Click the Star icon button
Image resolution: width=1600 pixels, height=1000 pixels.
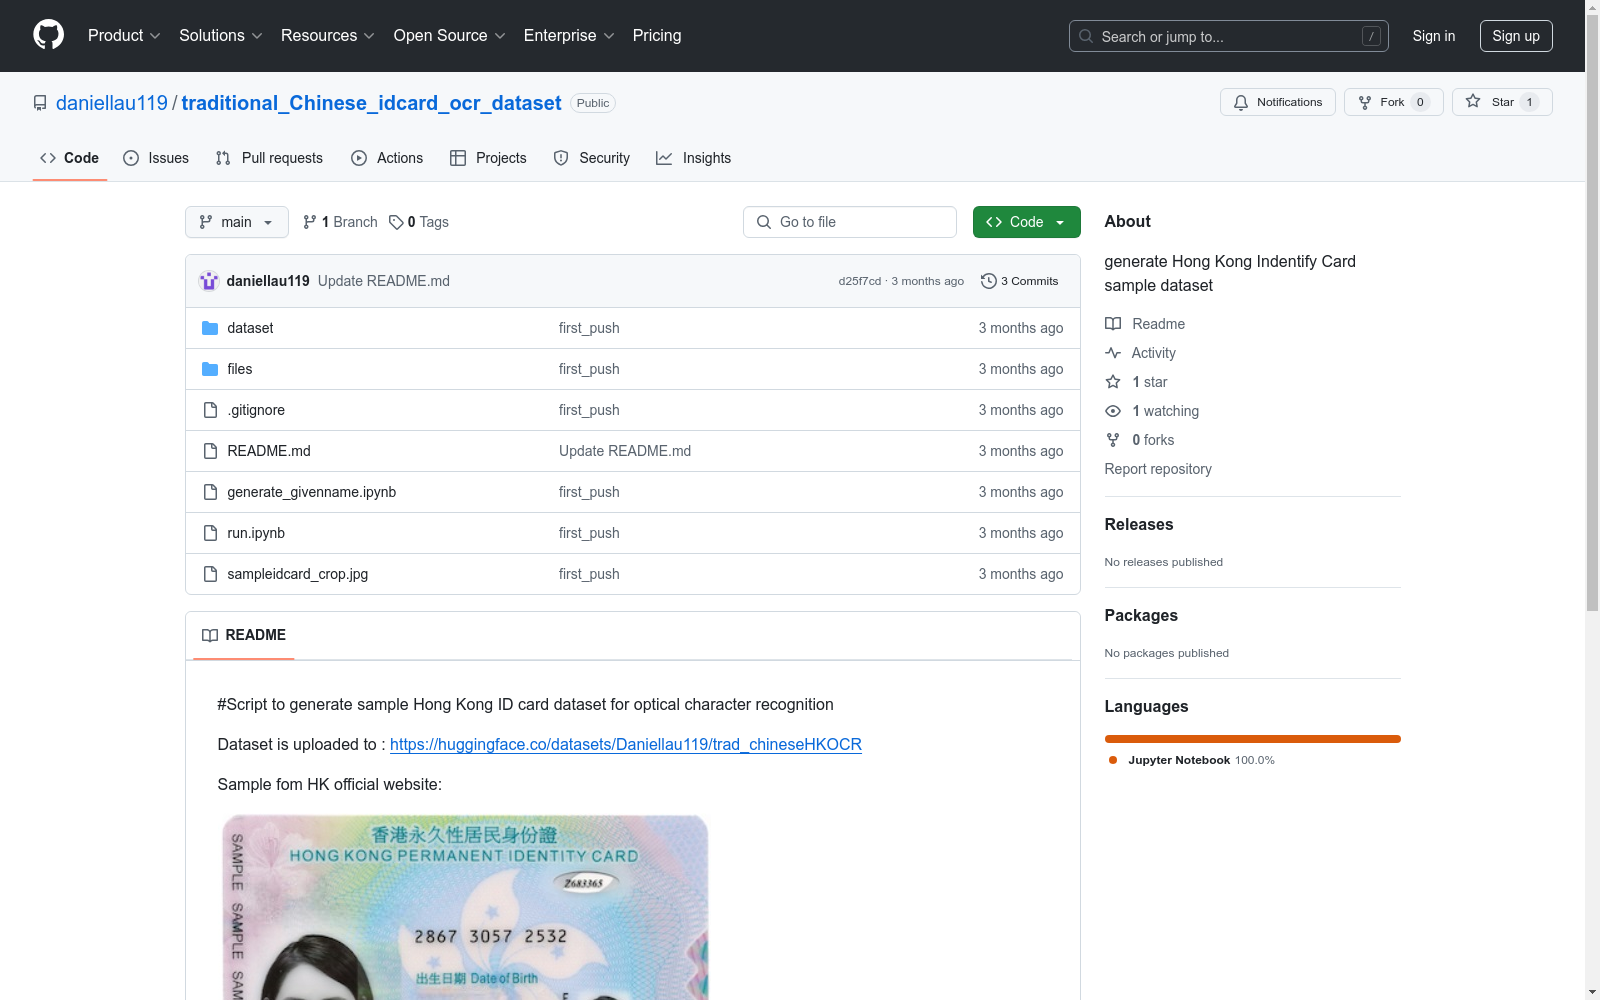(x=1473, y=101)
